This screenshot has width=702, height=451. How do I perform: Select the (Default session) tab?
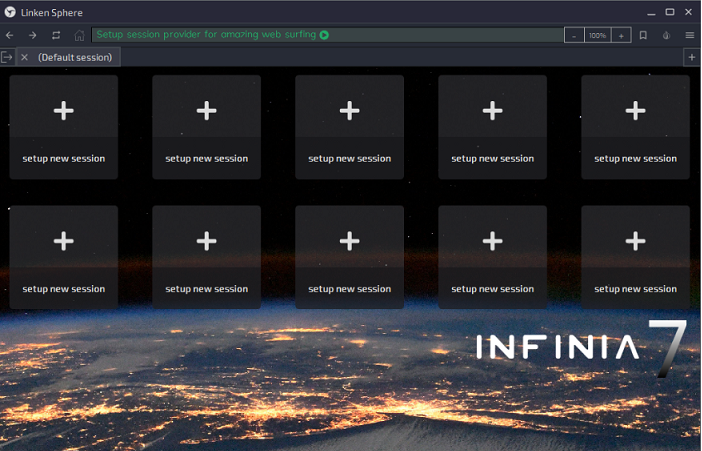click(68, 57)
